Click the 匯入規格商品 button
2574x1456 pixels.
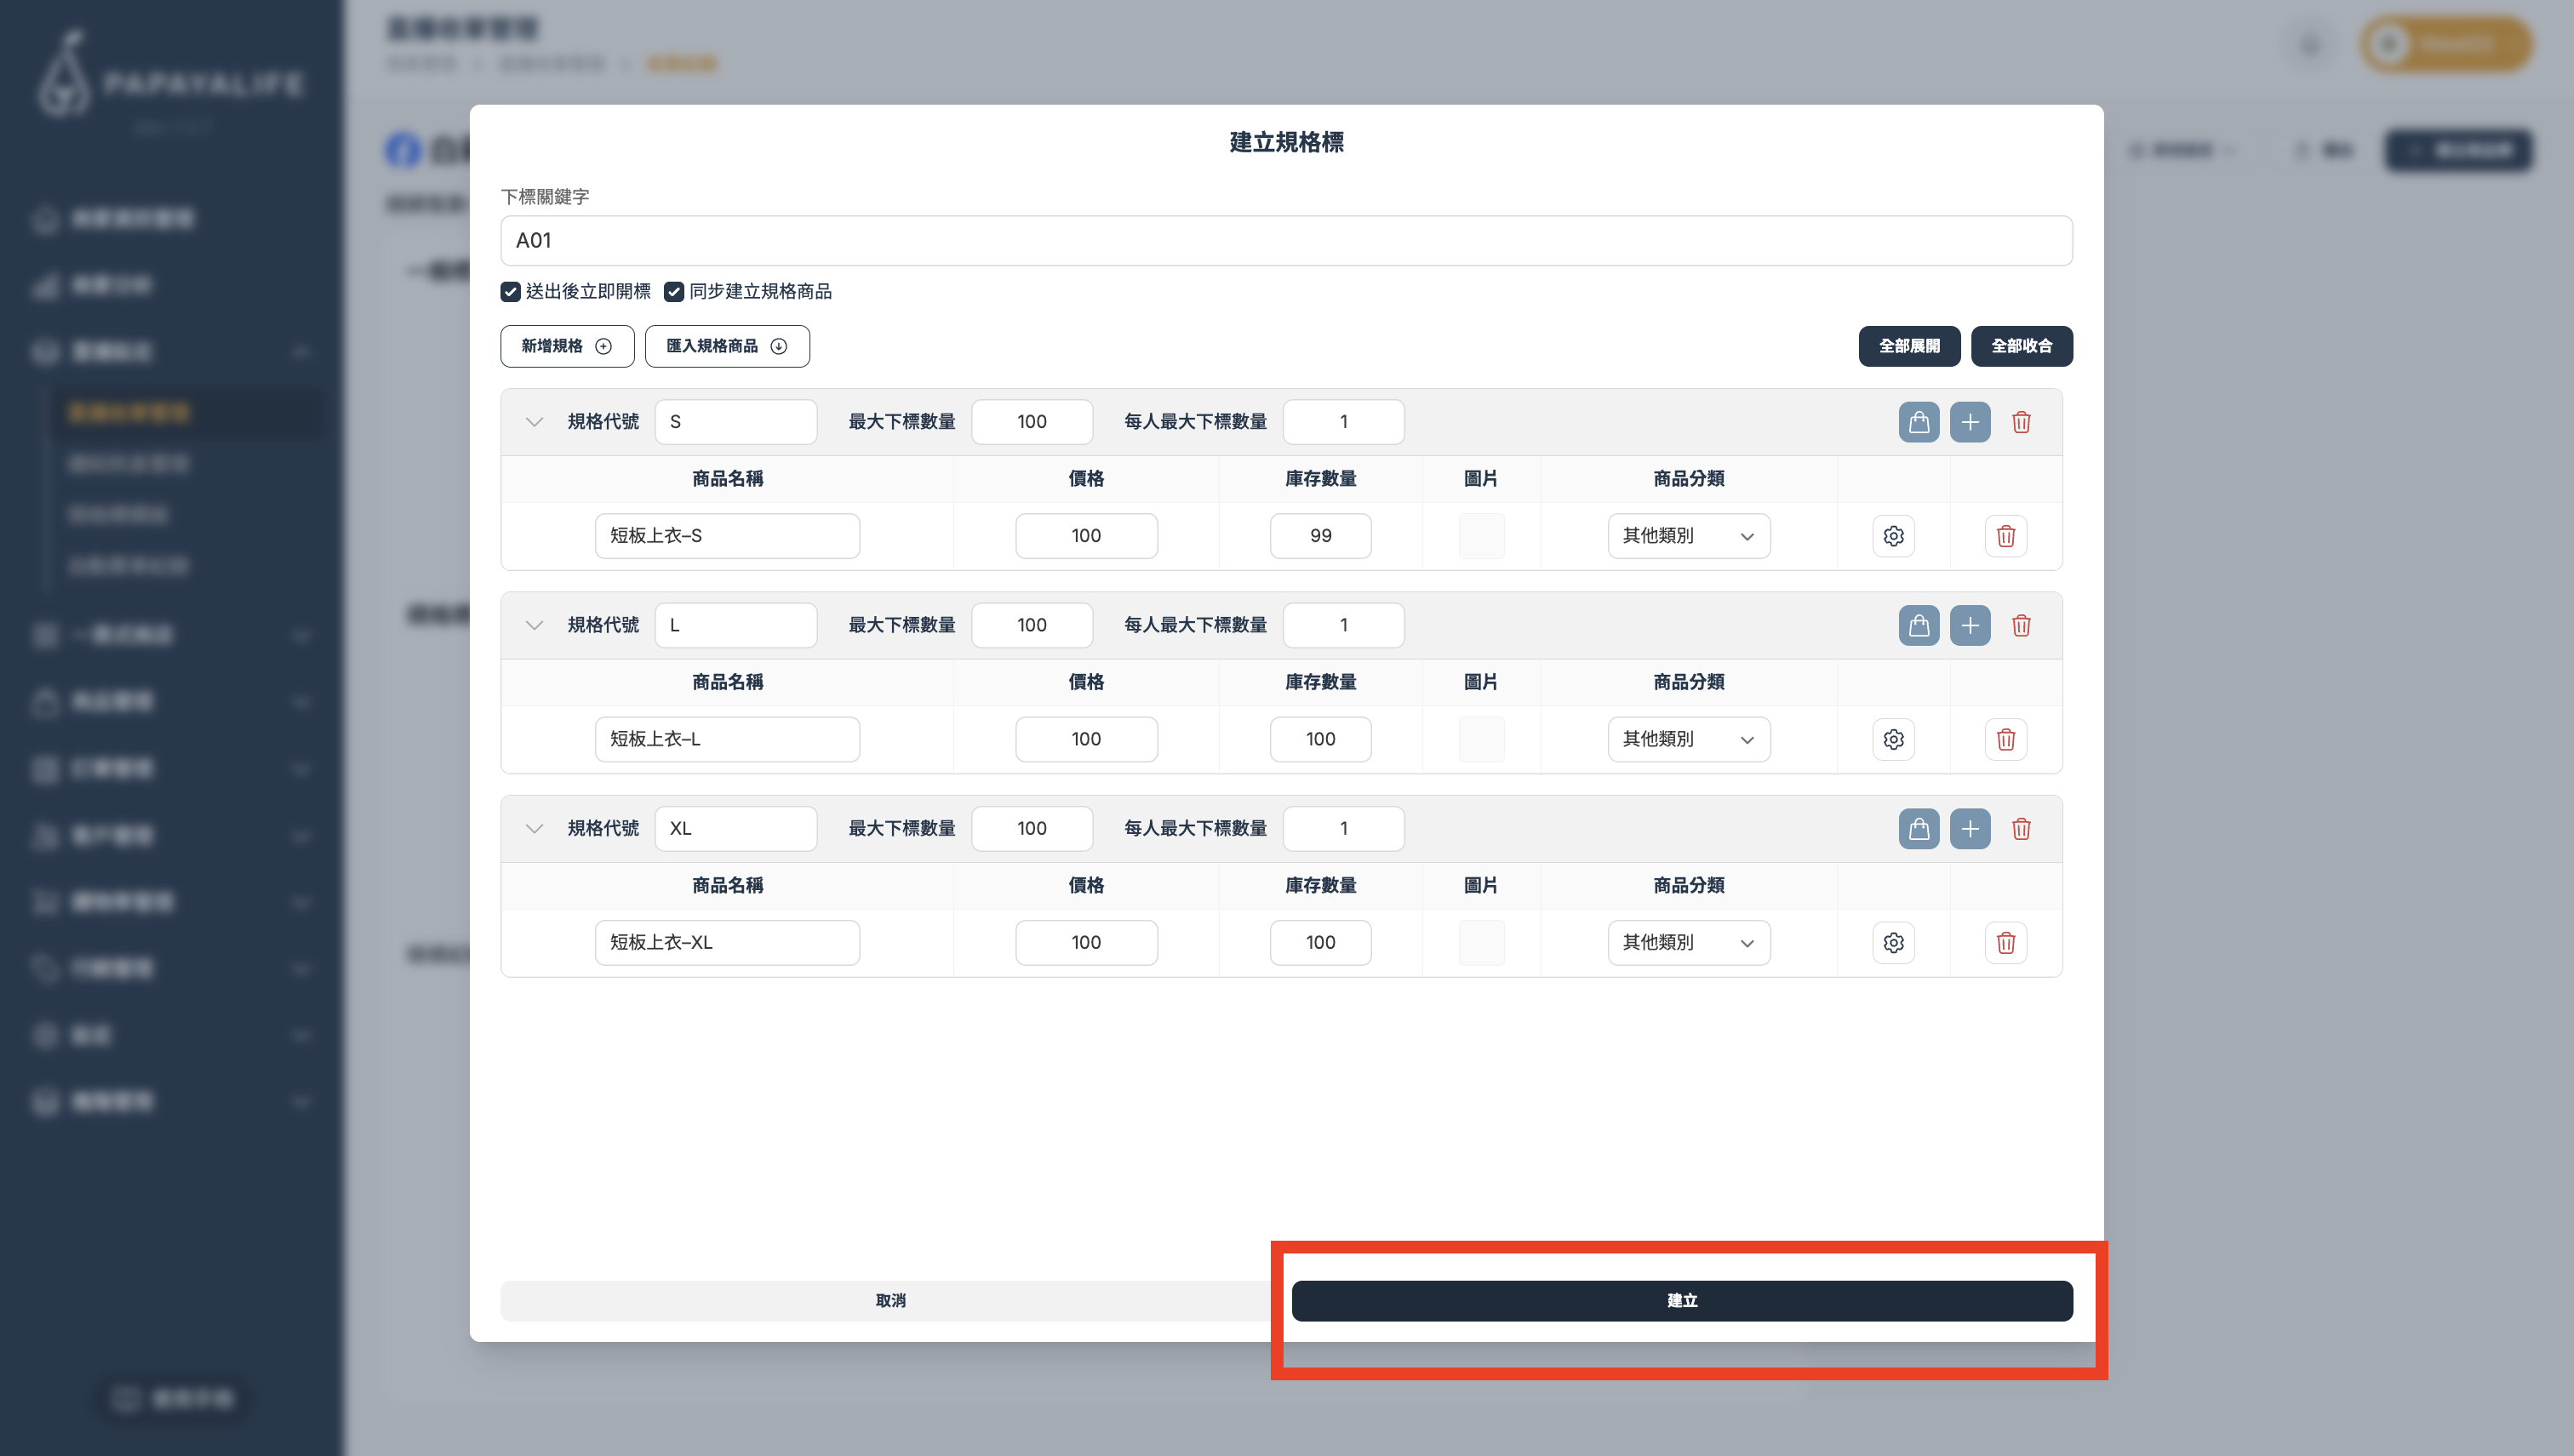[x=727, y=346]
